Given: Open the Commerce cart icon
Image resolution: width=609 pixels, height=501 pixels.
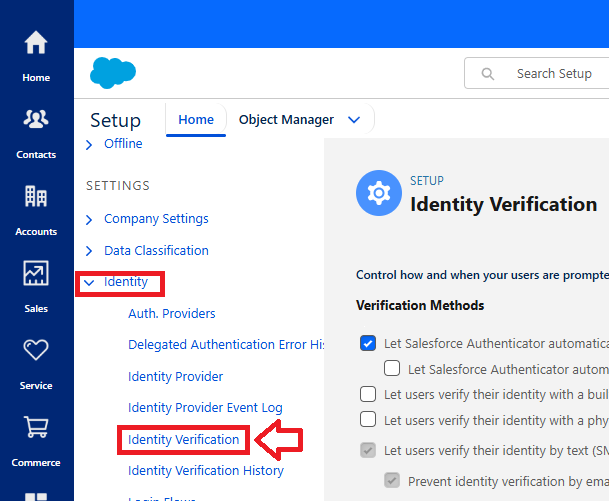Looking at the screenshot, I should pyautogui.click(x=36, y=439).
